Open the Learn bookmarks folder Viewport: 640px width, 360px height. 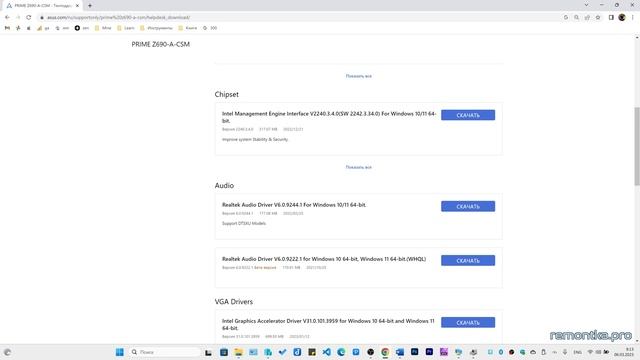(x=126, y=28)
